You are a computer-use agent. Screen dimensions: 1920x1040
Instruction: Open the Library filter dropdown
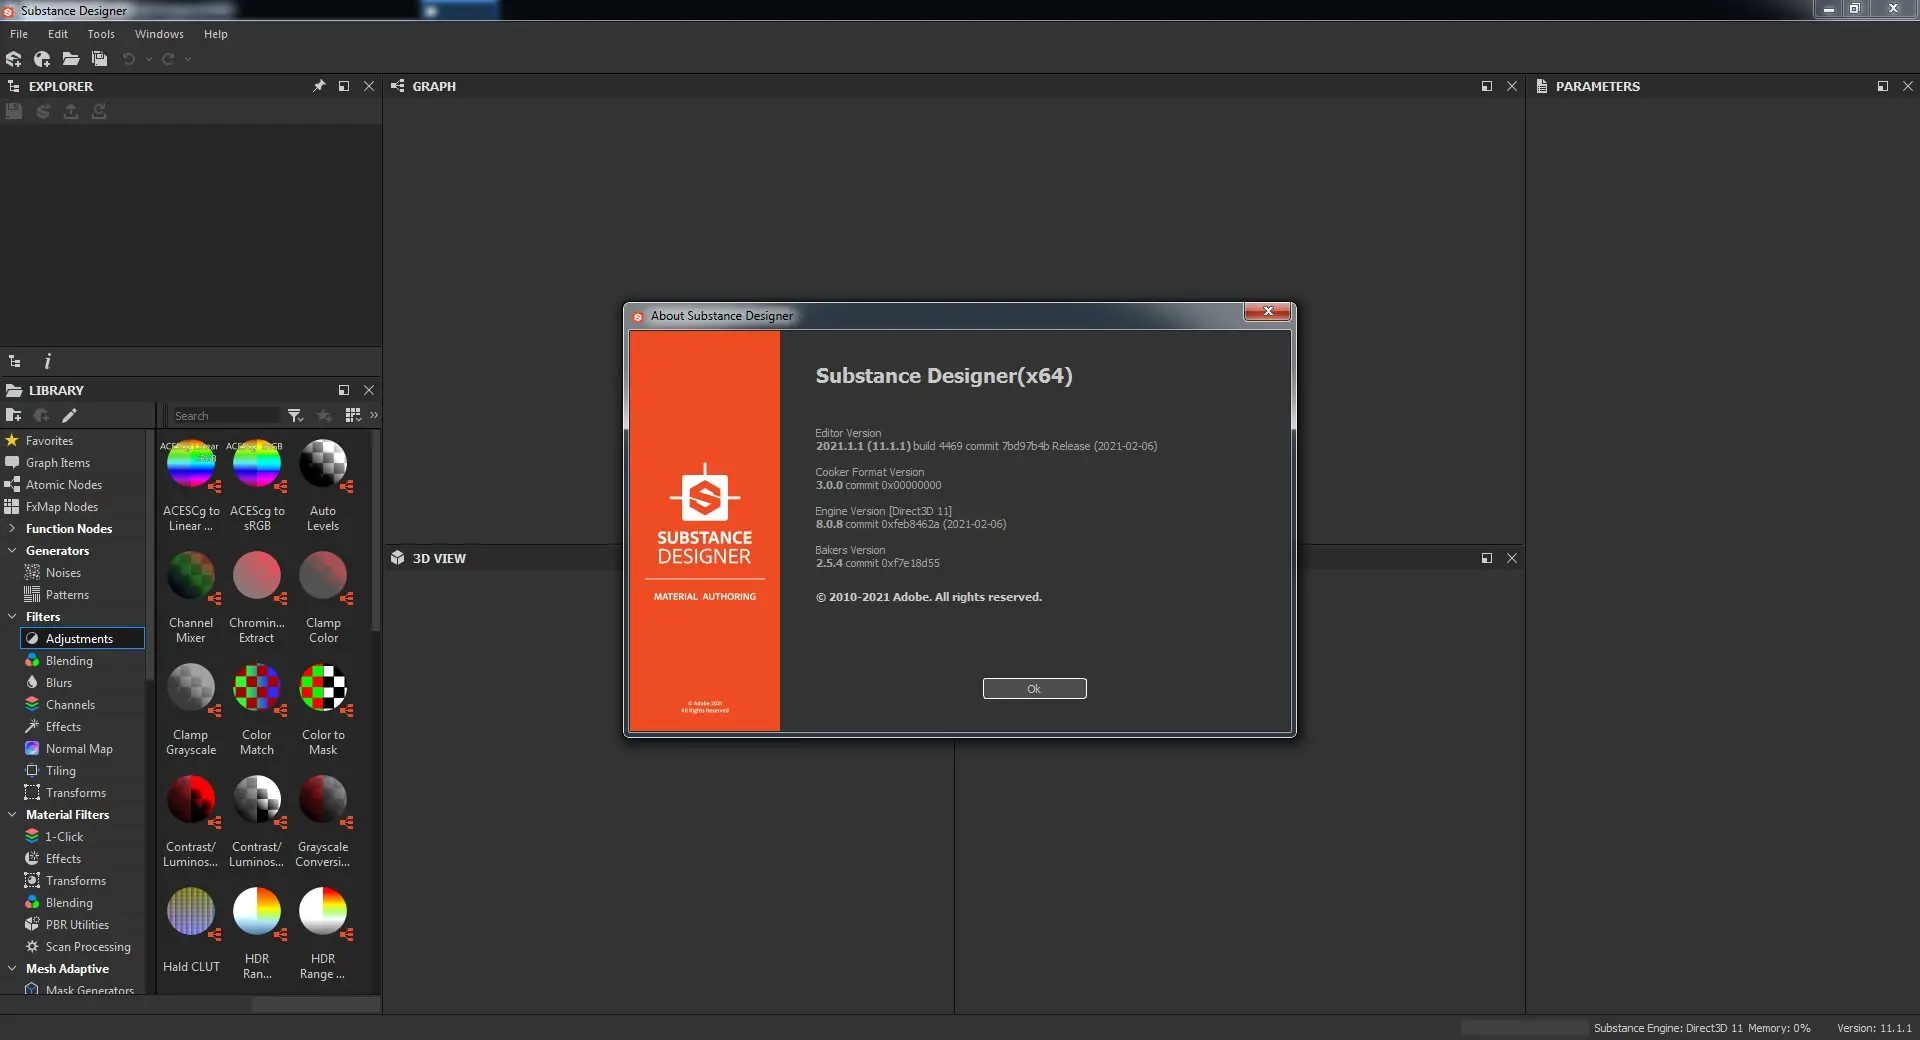[x=295, y=416]
